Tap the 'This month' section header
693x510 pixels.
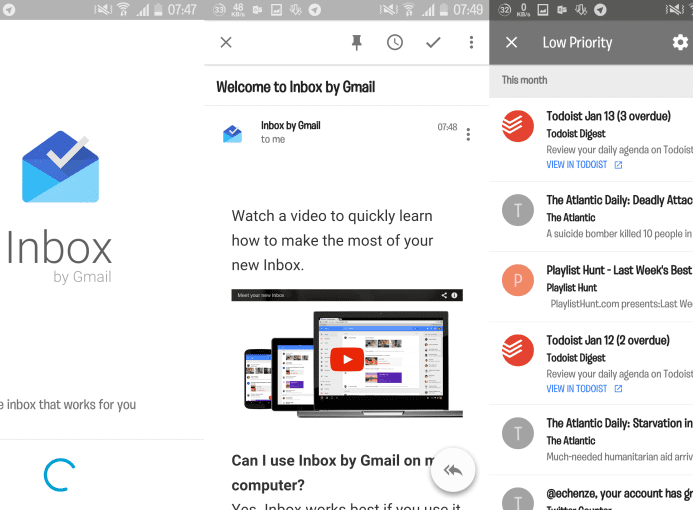524,80
